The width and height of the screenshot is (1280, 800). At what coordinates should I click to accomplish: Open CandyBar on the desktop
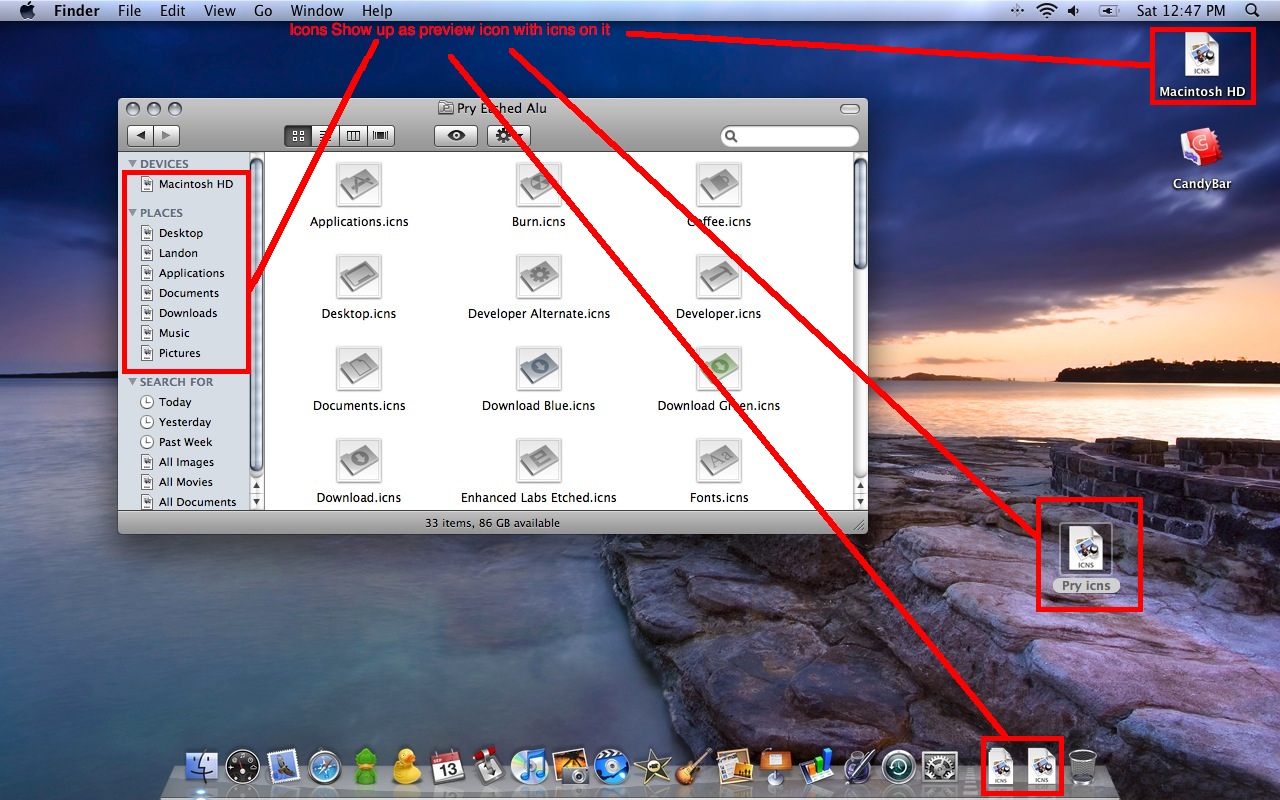coord(1202,158)
